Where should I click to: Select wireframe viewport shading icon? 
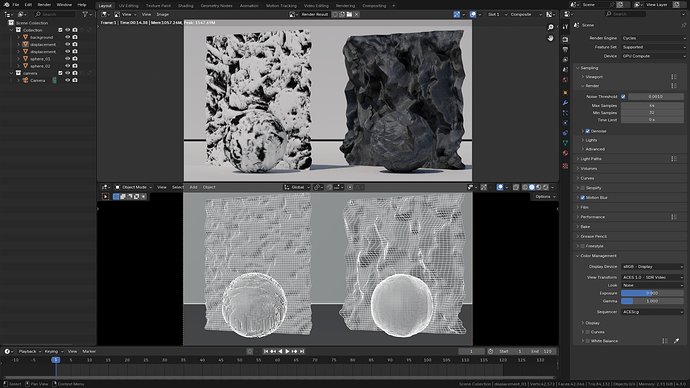(525, 187)
